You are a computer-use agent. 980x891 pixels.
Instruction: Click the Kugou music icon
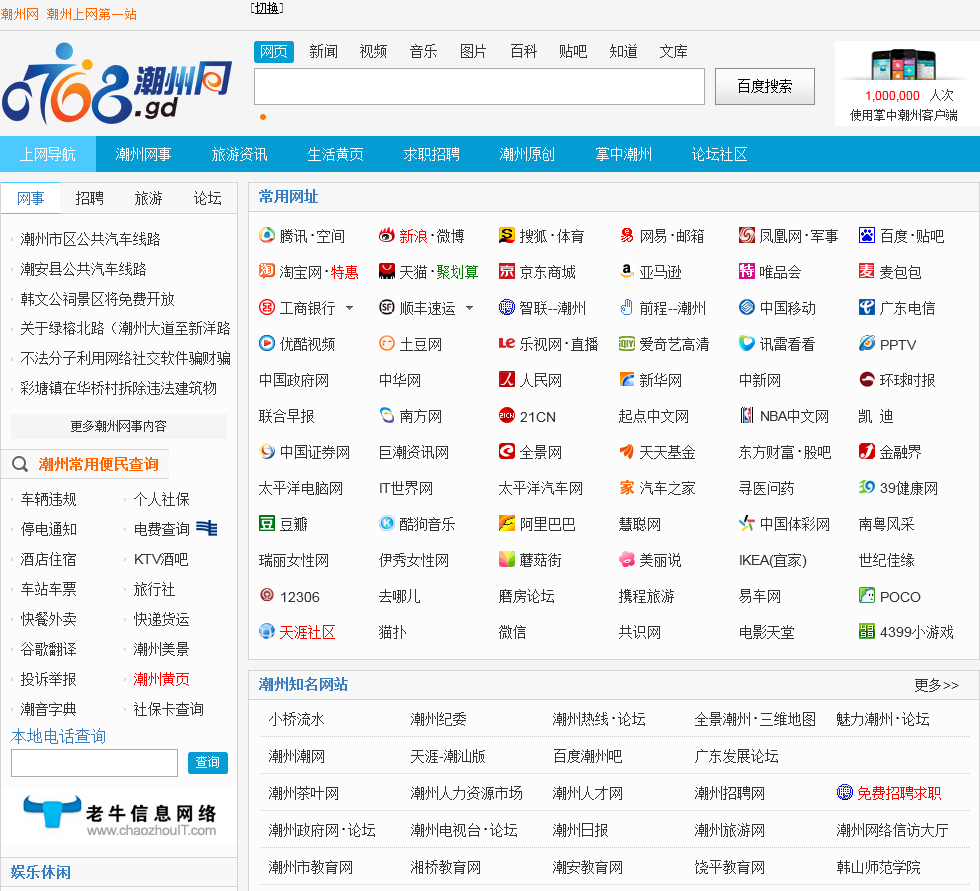387,523
